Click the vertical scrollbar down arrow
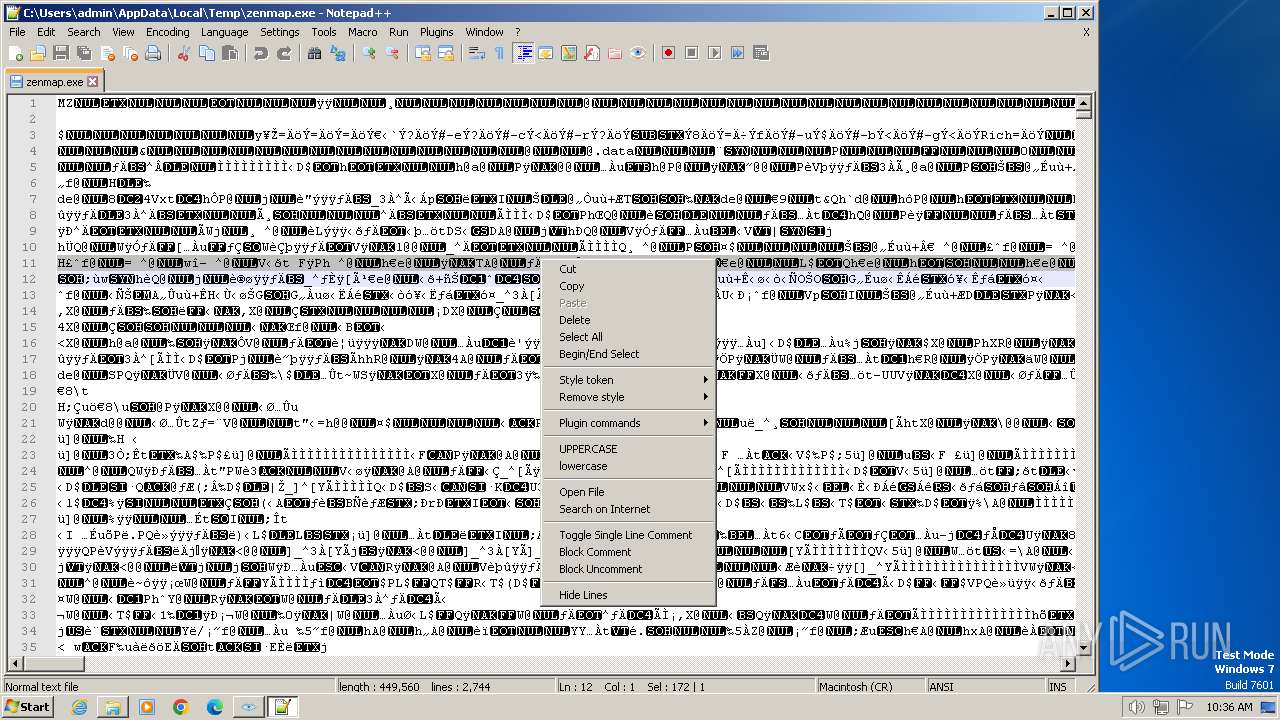Viewport: 1280px width, 720px height. (x=1083, y=650)
